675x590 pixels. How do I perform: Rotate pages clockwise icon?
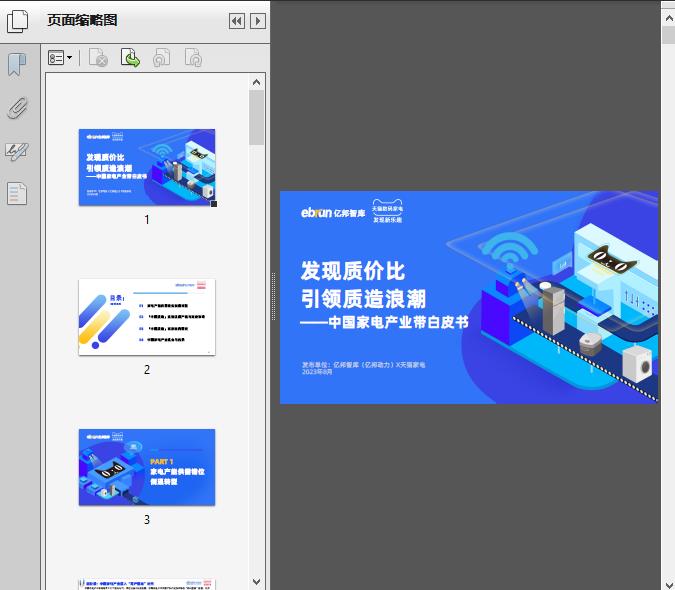[x=193, y=58]
